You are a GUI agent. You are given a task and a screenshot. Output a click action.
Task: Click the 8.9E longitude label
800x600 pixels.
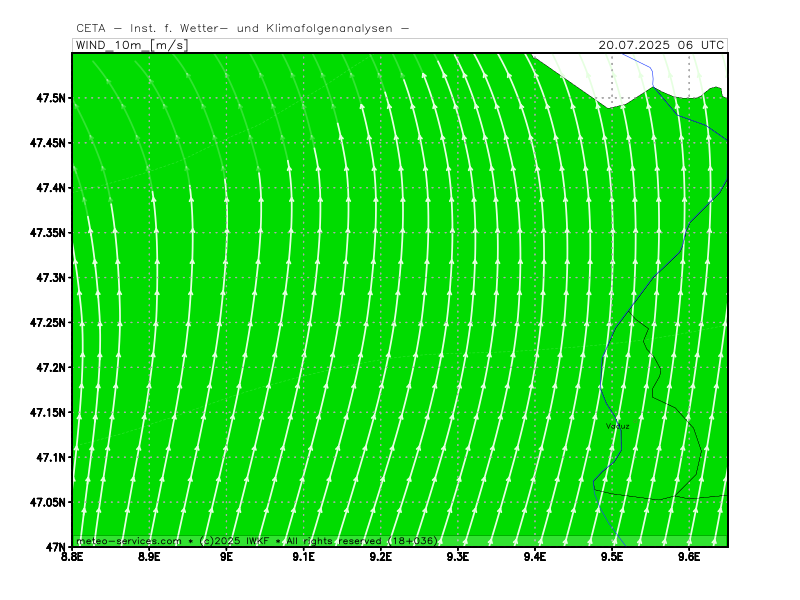point(149,557)
